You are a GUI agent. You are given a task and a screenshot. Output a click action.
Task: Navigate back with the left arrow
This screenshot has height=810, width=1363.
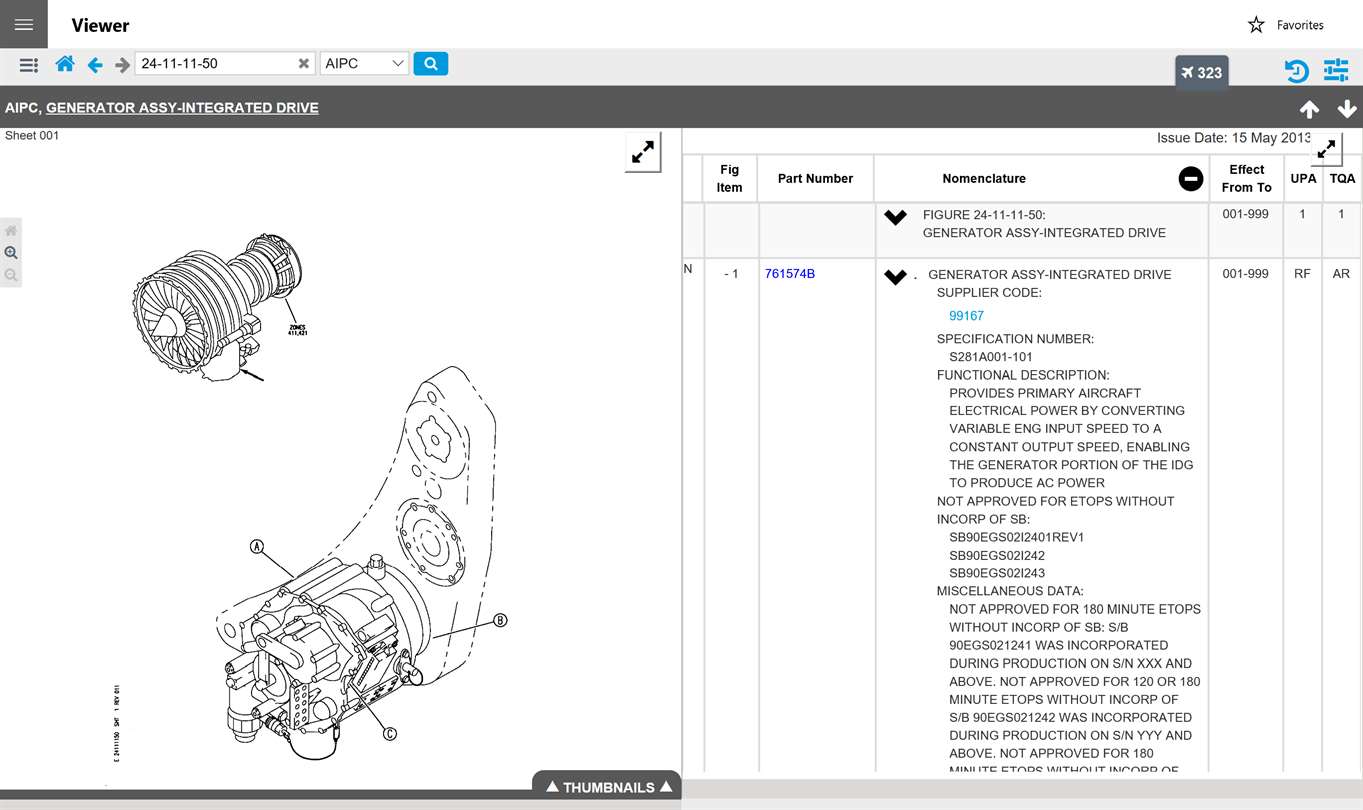click(95, 65)
